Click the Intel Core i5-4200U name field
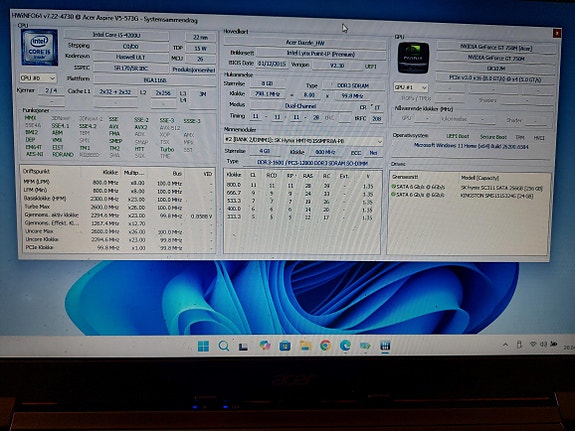575x431 pixels. [x=116, y=35]
